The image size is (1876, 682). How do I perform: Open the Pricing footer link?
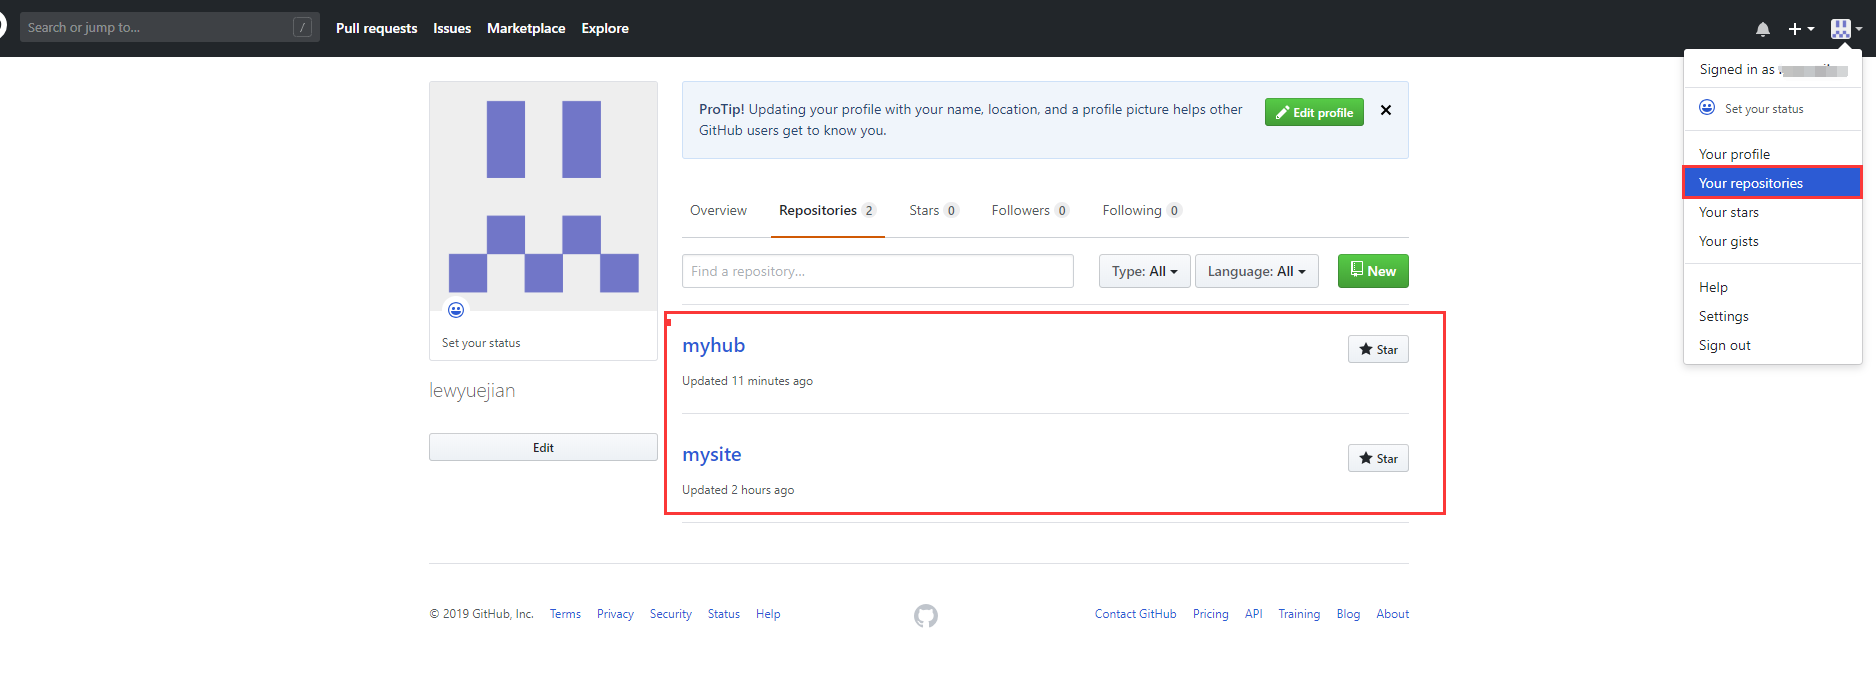coord(1210,614)
